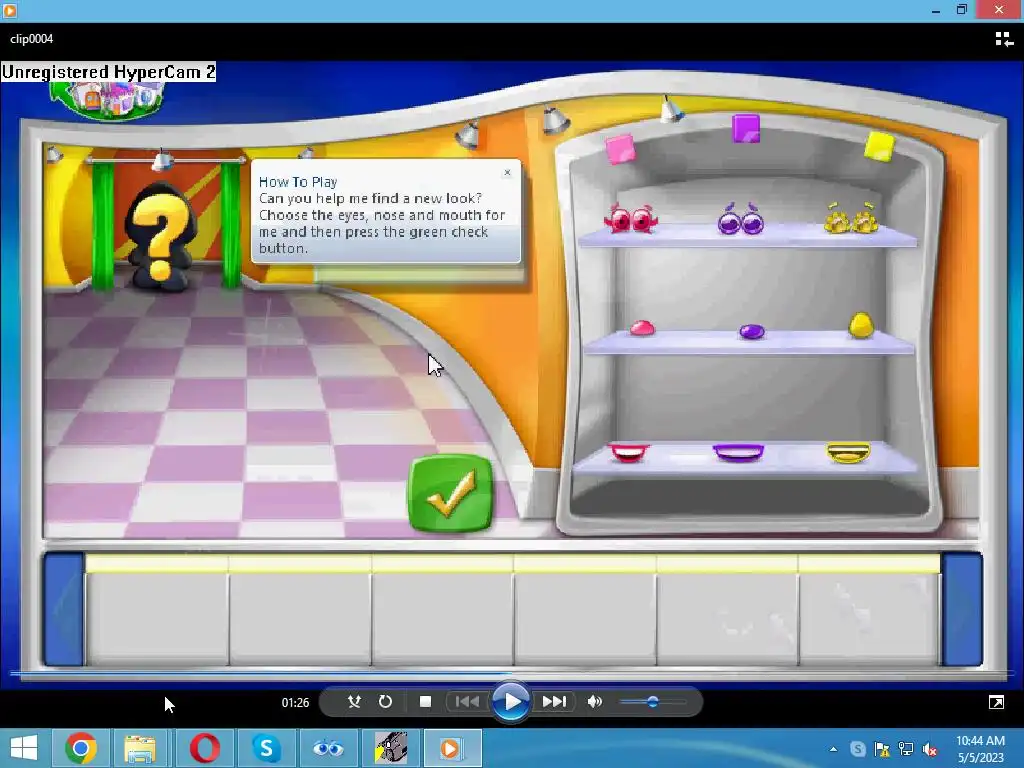
Task: Skip to the previous clip
Action: [x=467, y=701]
